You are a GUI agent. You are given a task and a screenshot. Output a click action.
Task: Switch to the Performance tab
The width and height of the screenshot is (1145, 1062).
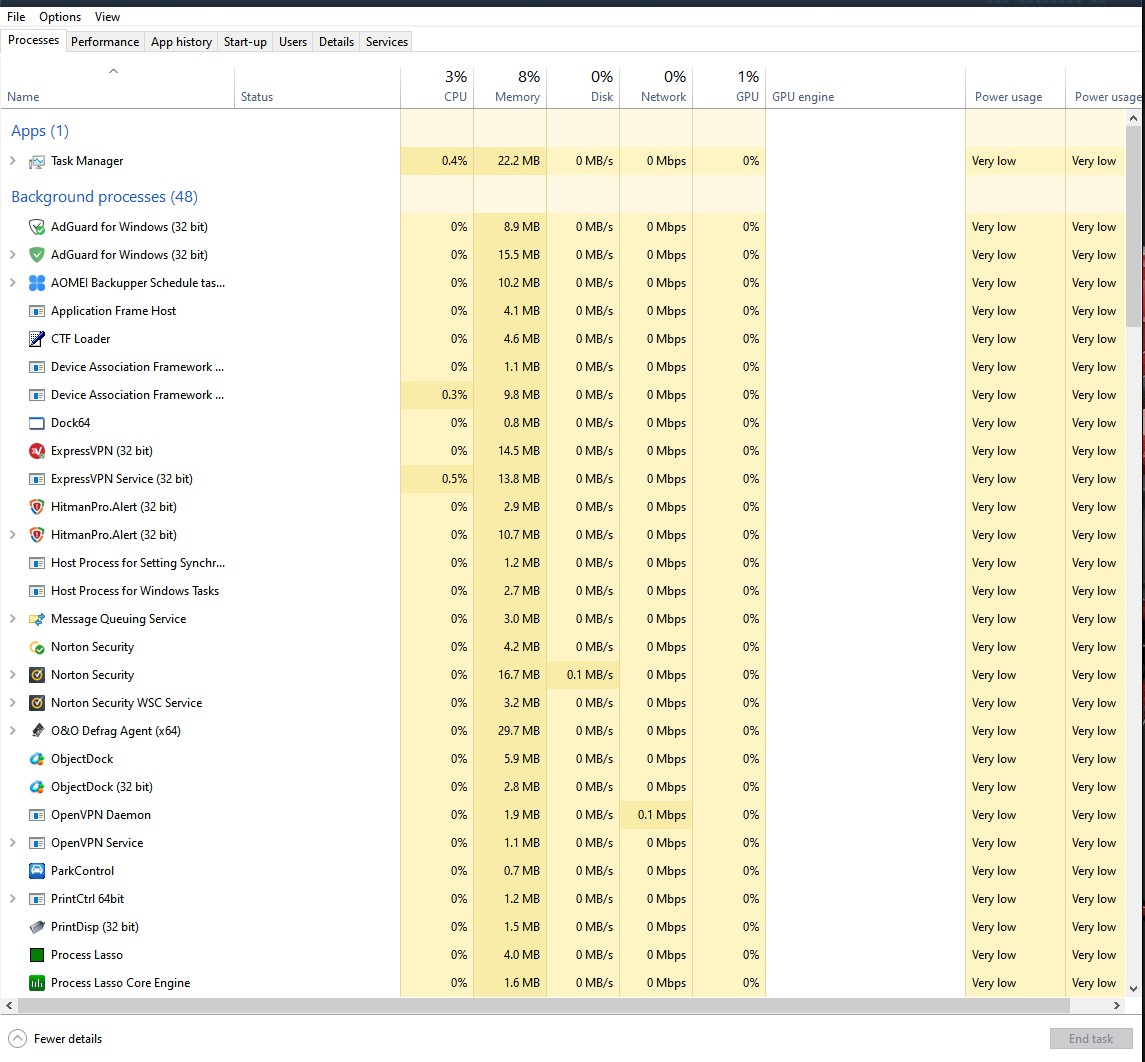(104, 42)
